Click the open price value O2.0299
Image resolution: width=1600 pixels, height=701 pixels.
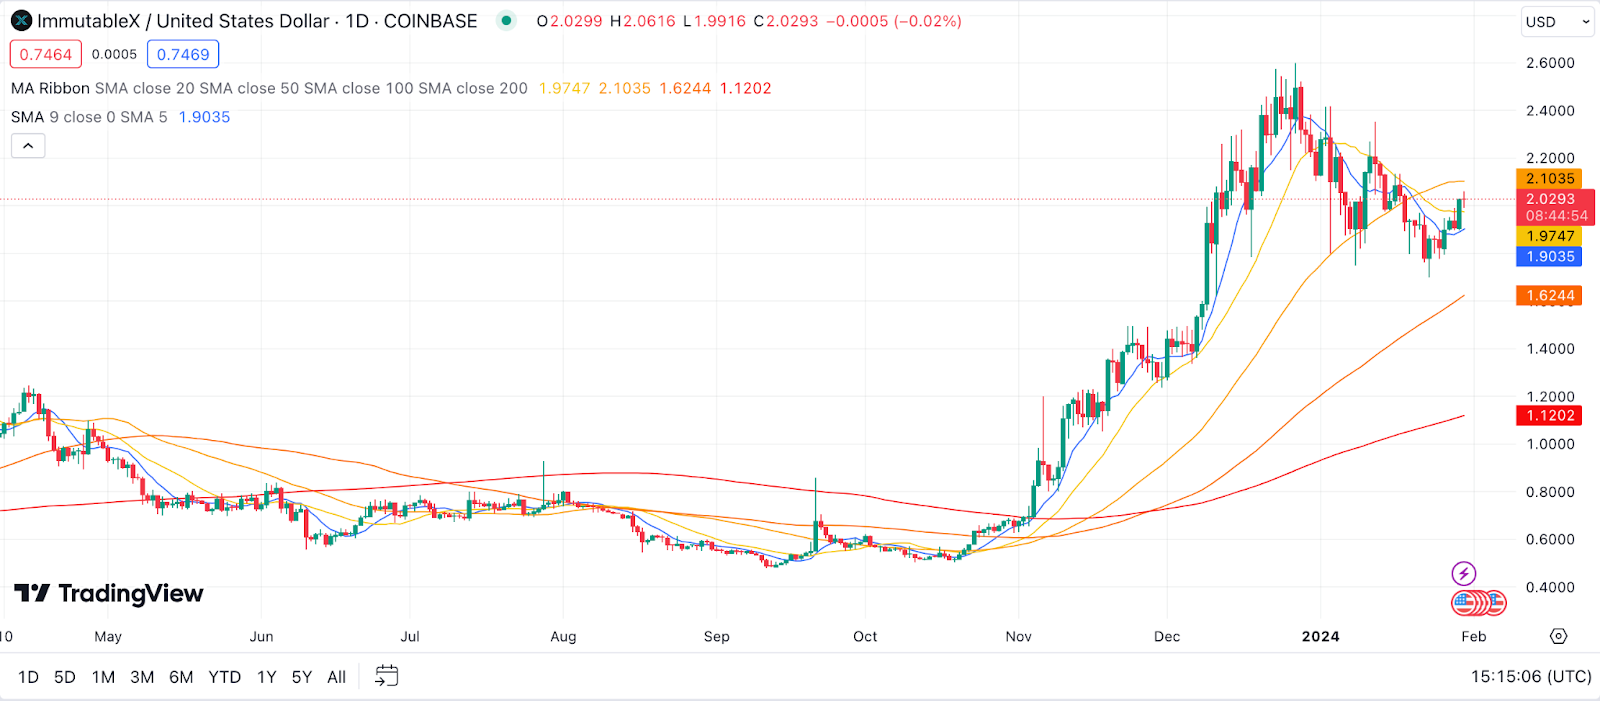(569, 21)
